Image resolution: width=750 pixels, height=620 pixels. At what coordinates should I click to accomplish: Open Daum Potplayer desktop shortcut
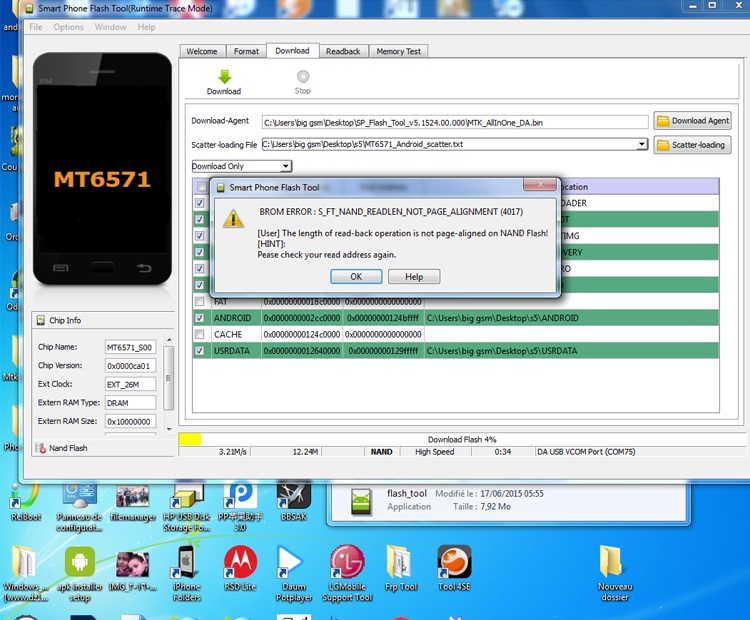click(x=294, y=573)
